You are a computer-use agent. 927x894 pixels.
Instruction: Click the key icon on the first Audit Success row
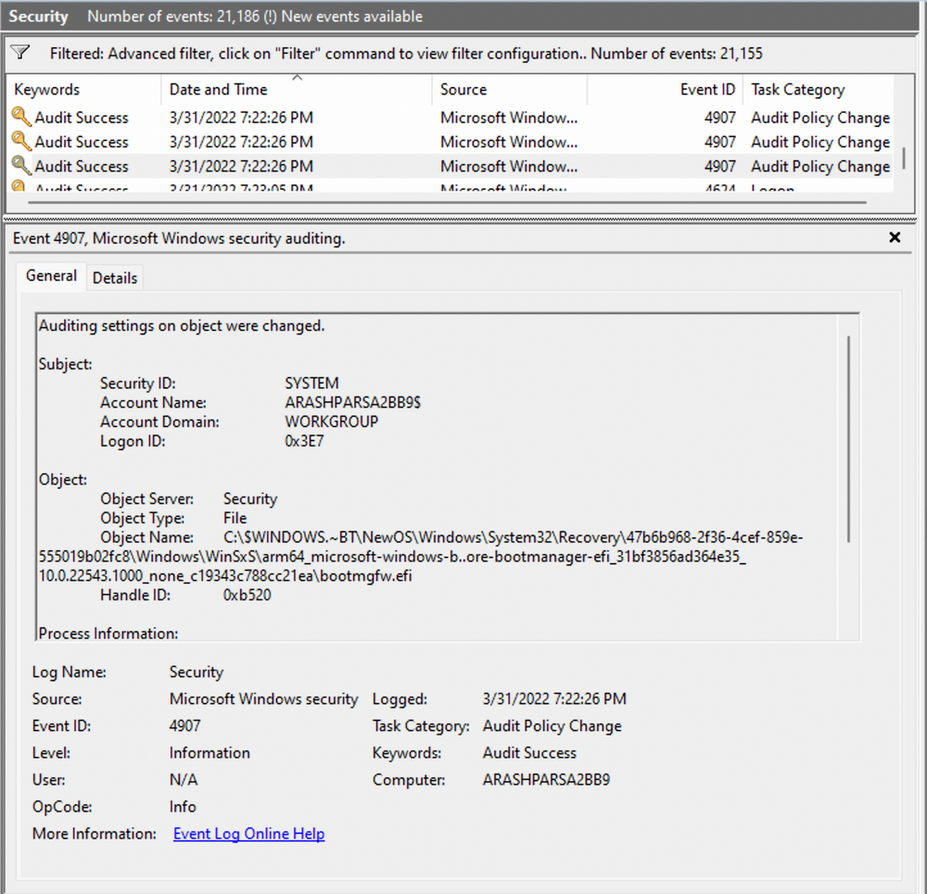(21, 117)
